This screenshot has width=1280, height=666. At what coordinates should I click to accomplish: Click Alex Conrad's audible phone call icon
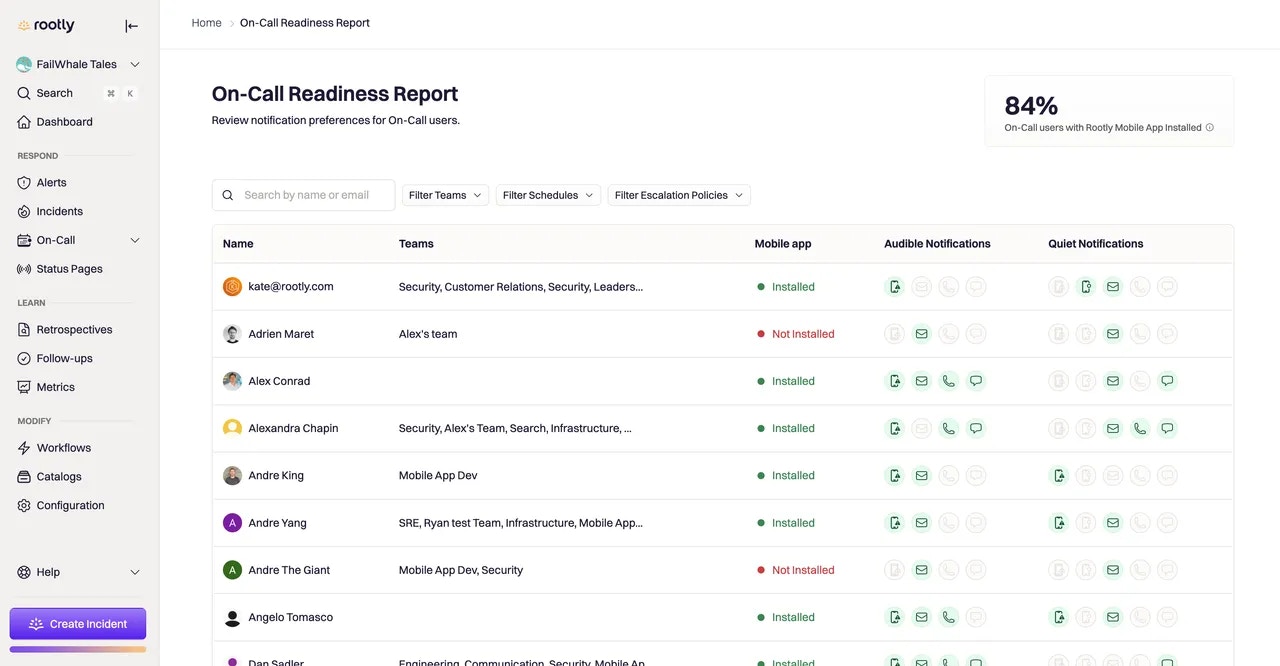pos(948,381)
